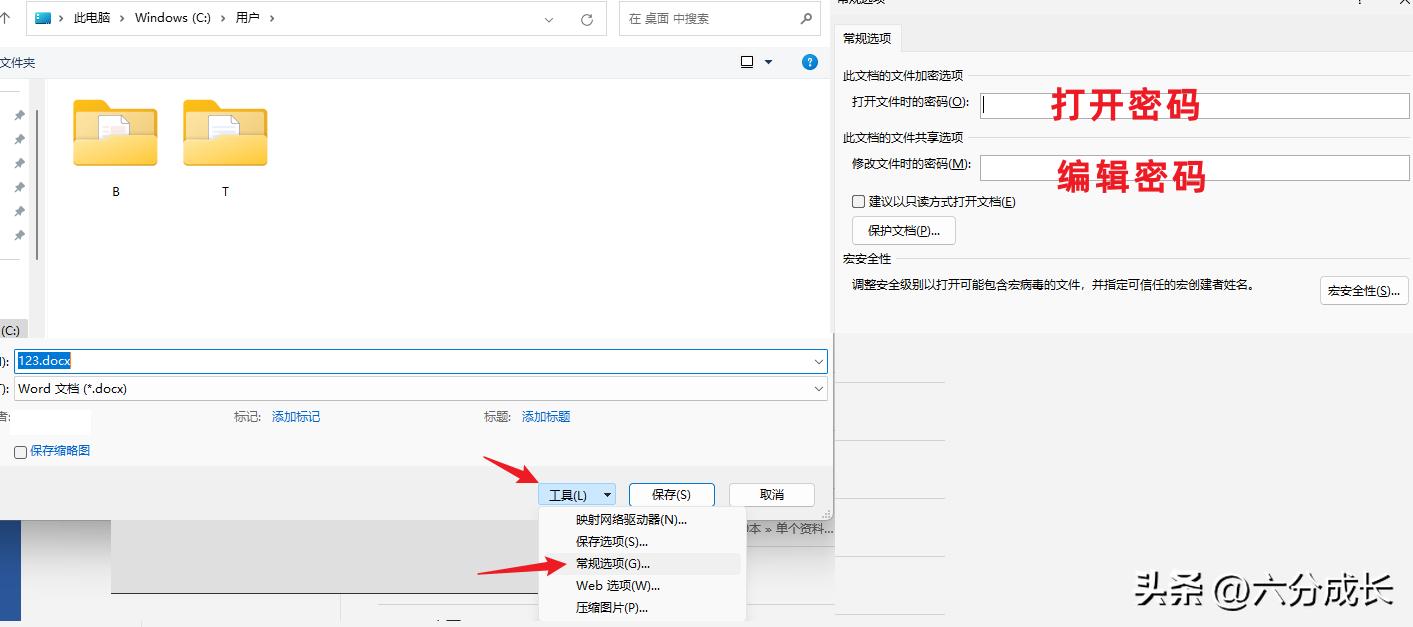Enable the 保存缩略图 checkbox
This screenshot has height=627, width=1413.
point(20,452)
